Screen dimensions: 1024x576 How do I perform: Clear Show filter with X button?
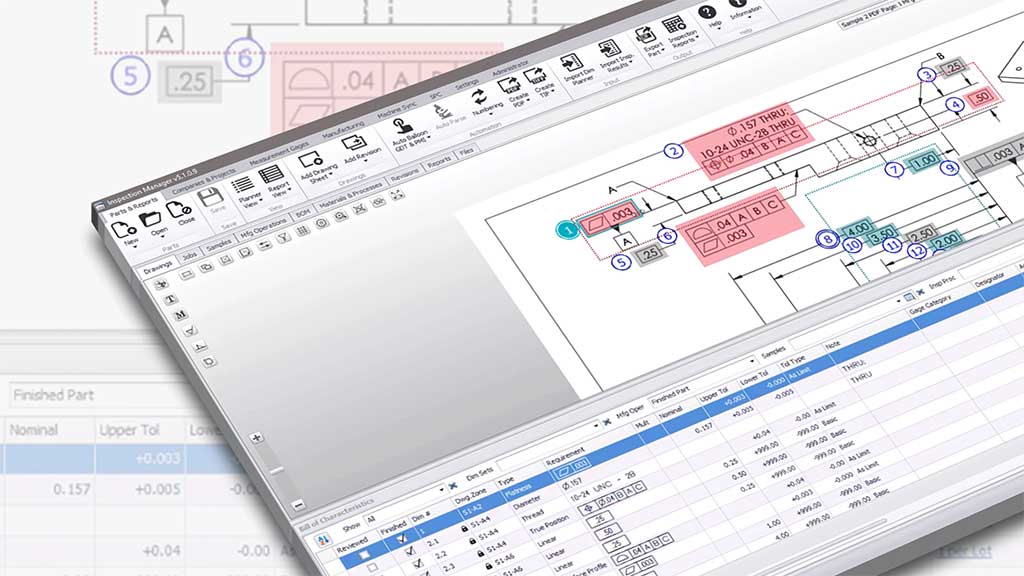(453, 487)
